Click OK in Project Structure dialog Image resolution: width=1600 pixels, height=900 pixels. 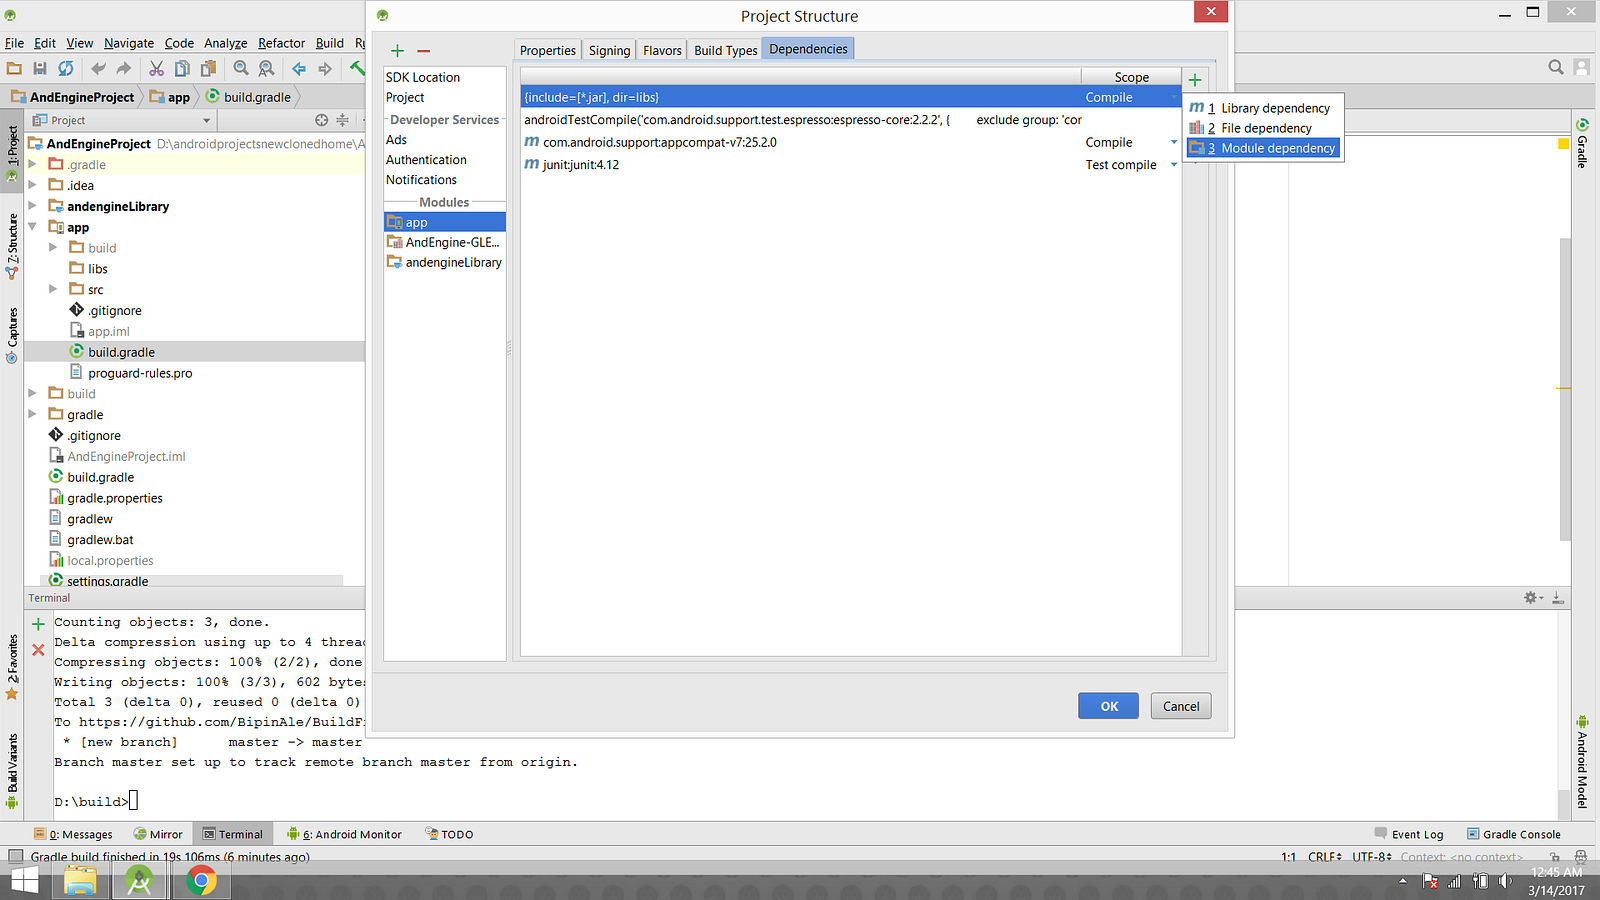1109,706
